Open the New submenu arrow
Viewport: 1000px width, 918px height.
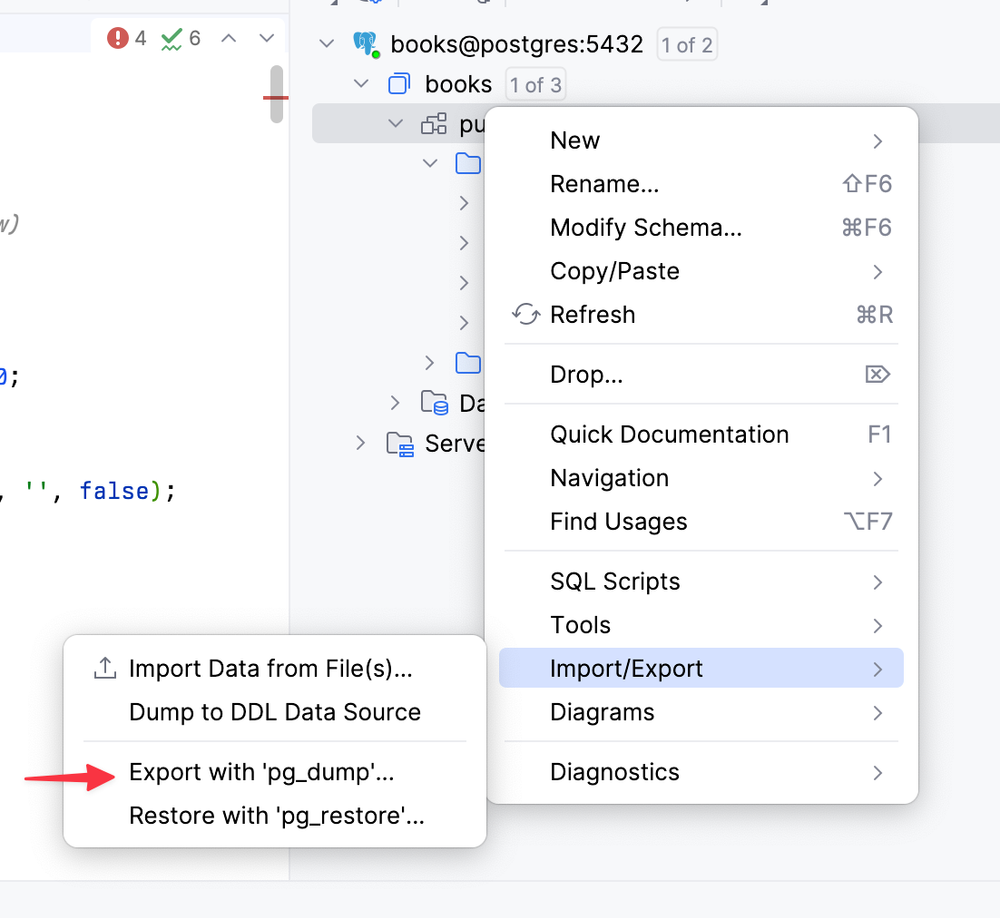879,140
